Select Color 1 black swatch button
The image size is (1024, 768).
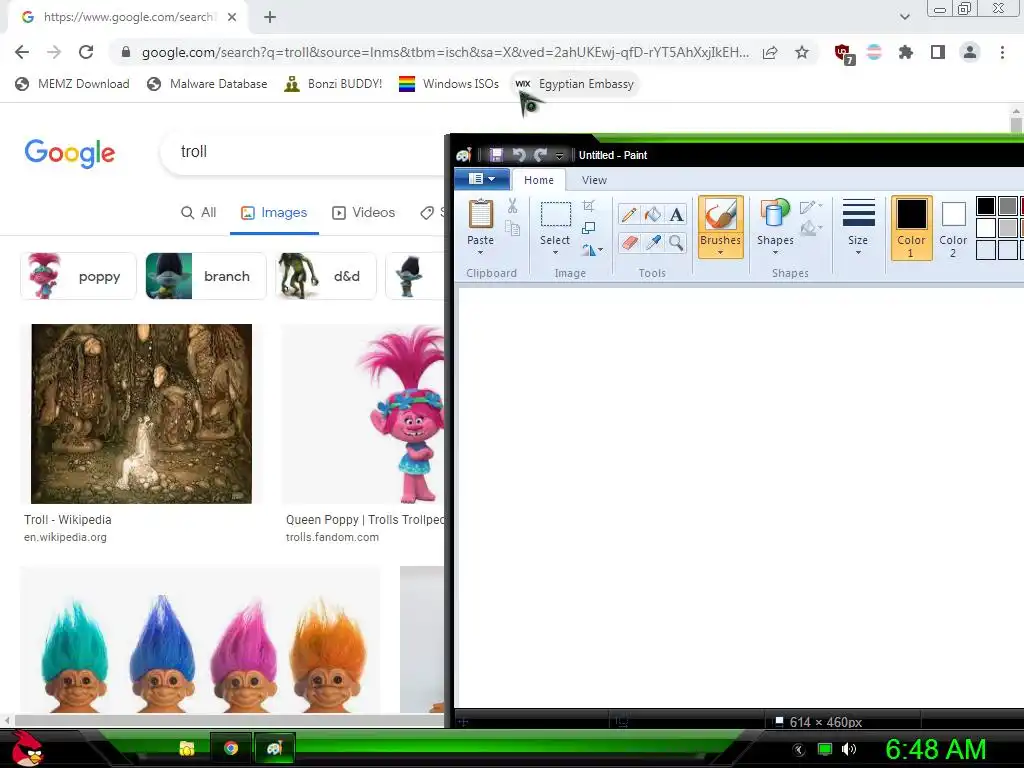[x=911, y=227]
